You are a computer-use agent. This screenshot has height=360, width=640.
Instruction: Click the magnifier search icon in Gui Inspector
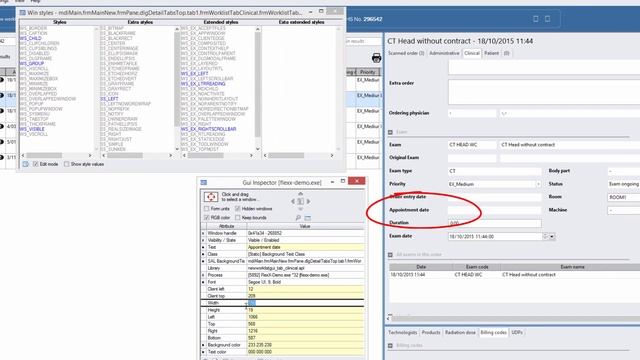pyautogui.click(x=298, y=218)
